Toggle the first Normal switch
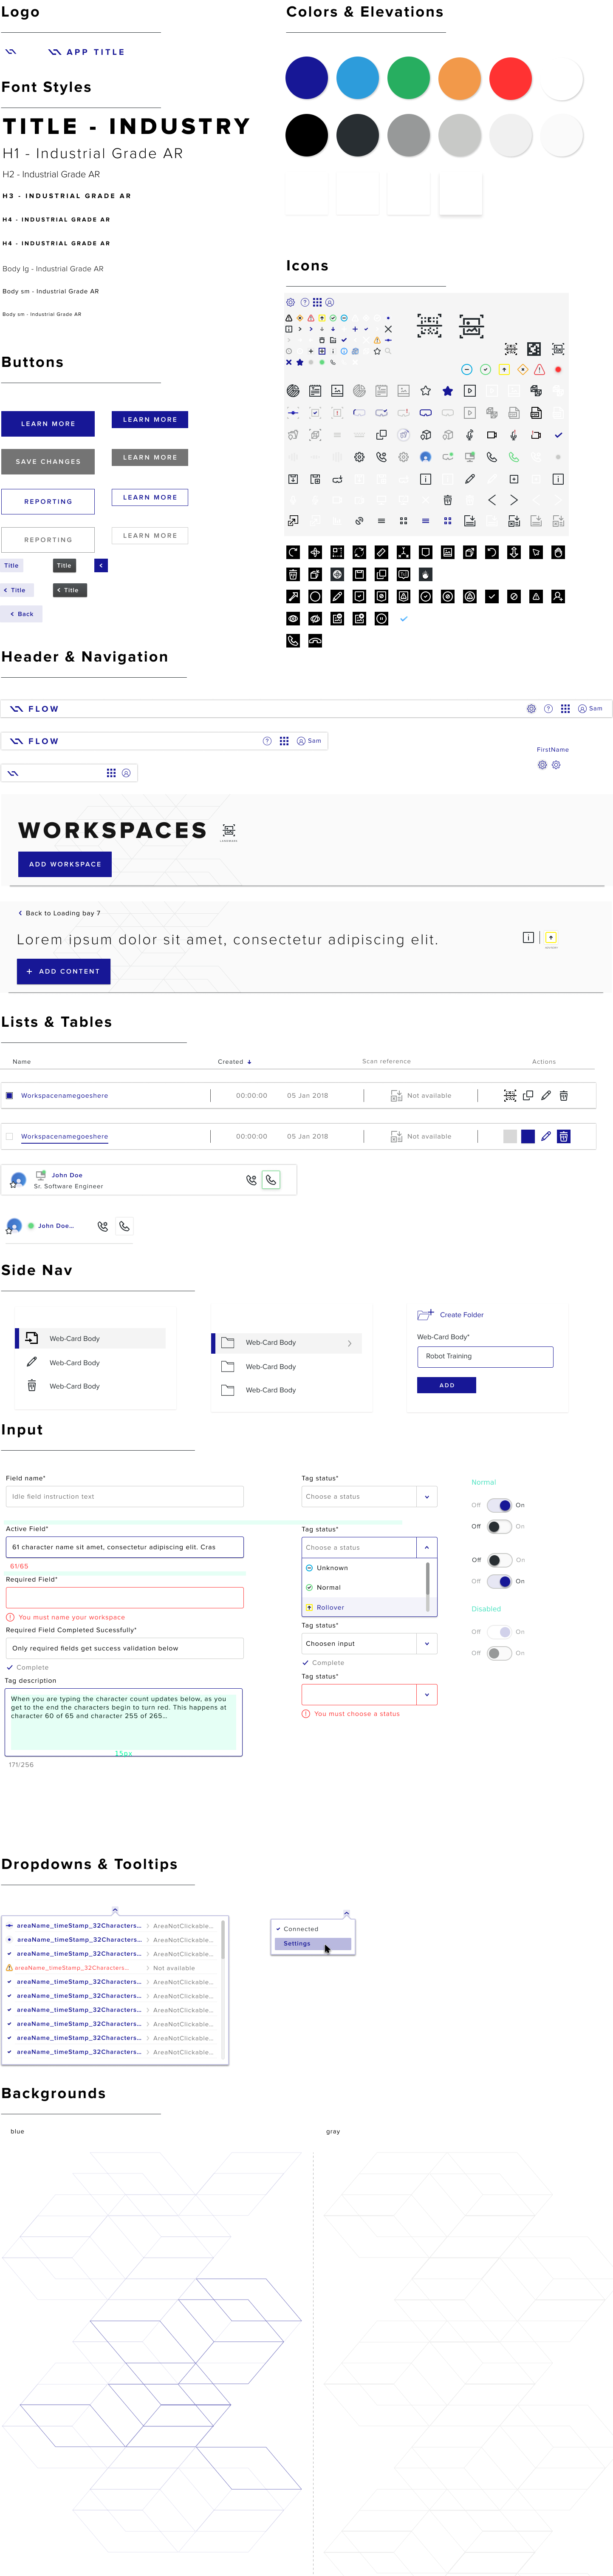613x2576 pixels. tap(500, 1505)
